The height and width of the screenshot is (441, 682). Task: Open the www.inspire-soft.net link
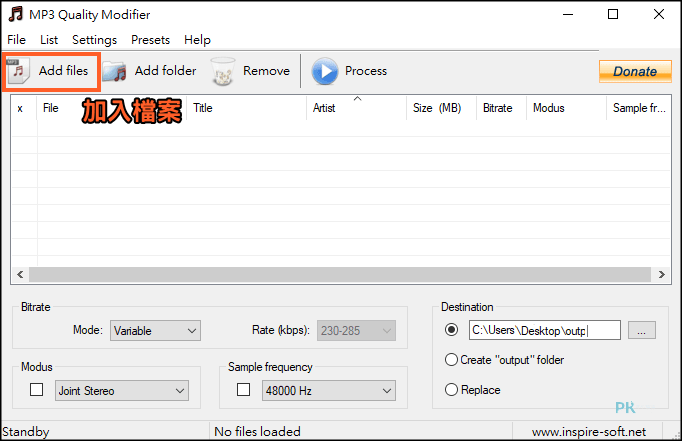588,431
